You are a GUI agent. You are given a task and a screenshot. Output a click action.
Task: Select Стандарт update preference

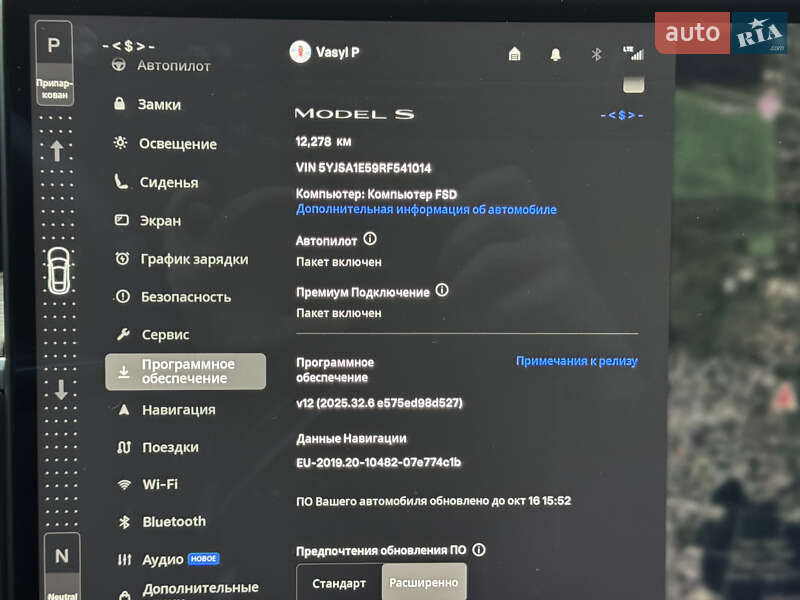point(339,583)
